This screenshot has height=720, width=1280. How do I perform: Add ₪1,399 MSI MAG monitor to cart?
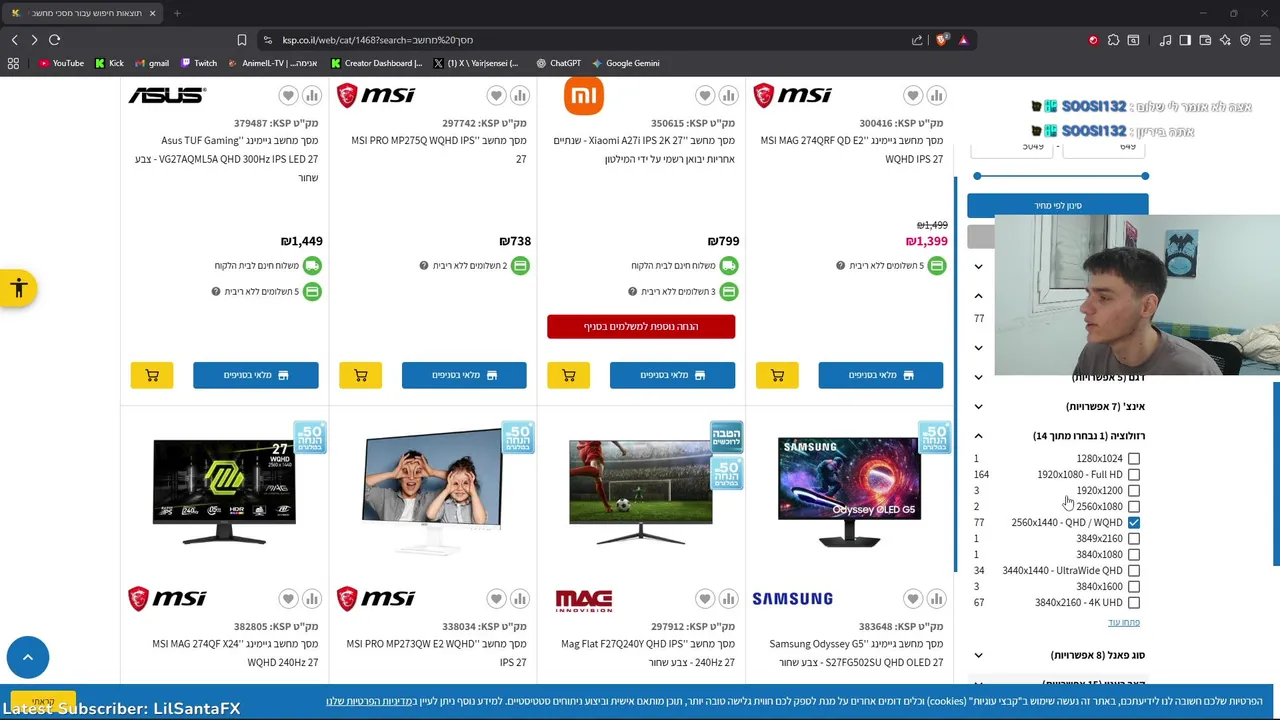[777, 375]
